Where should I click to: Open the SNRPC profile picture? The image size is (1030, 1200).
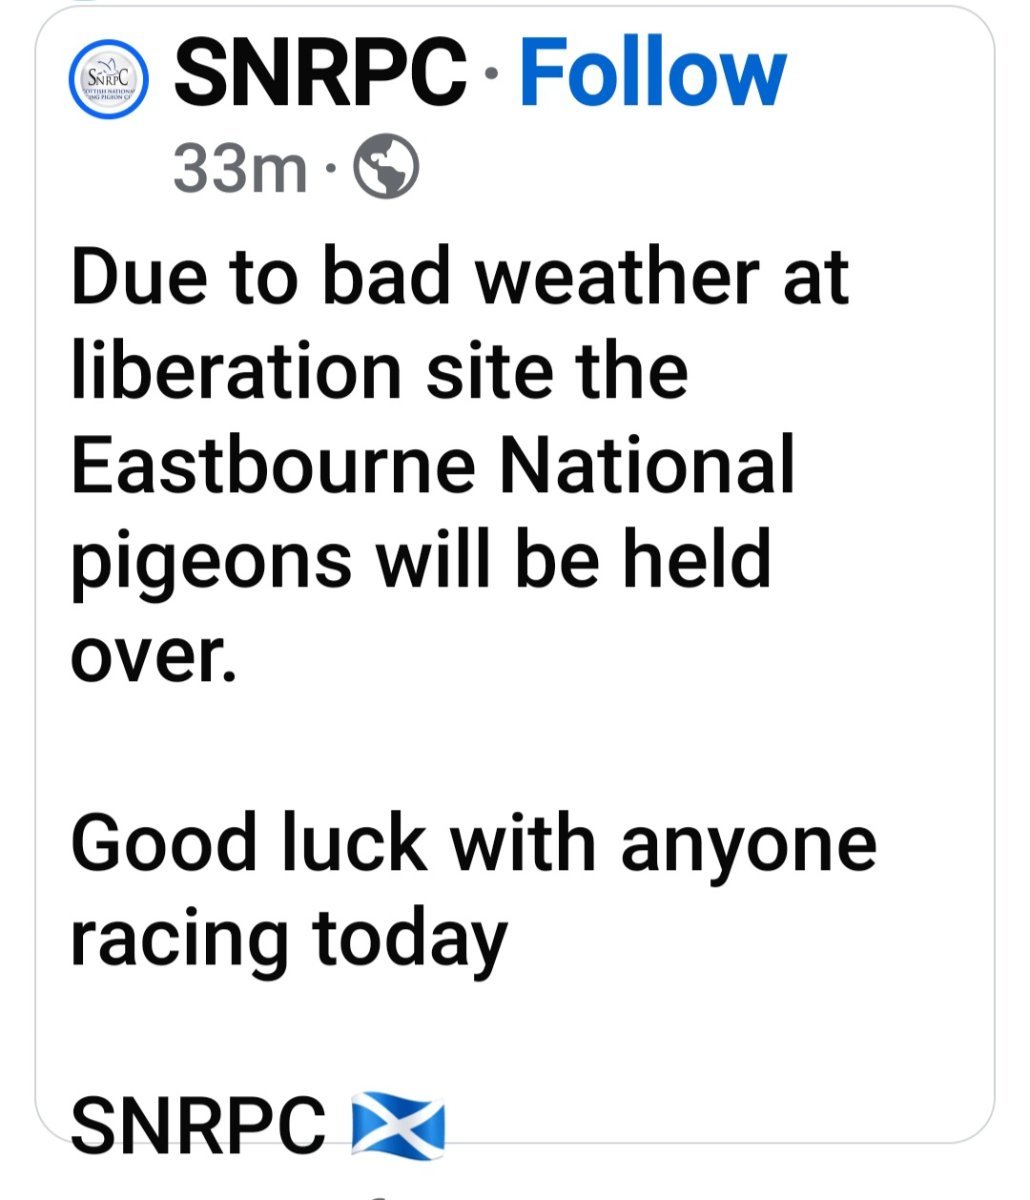110,79
